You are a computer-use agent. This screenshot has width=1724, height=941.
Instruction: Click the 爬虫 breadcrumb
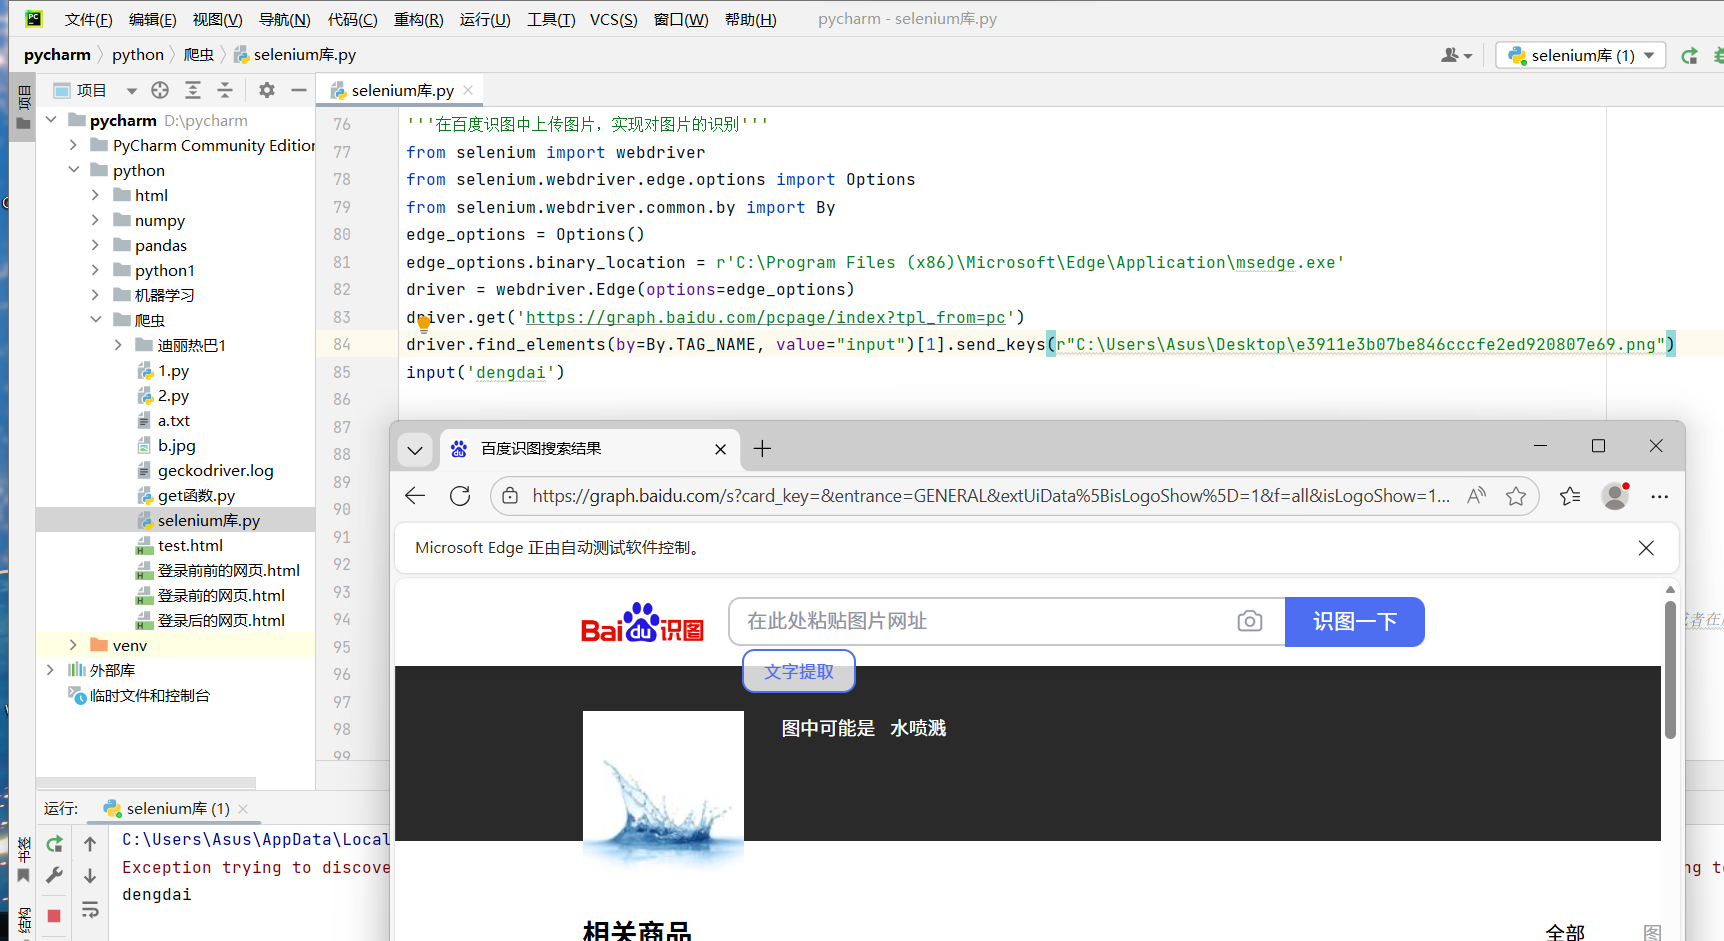click(x=198, y=55)
